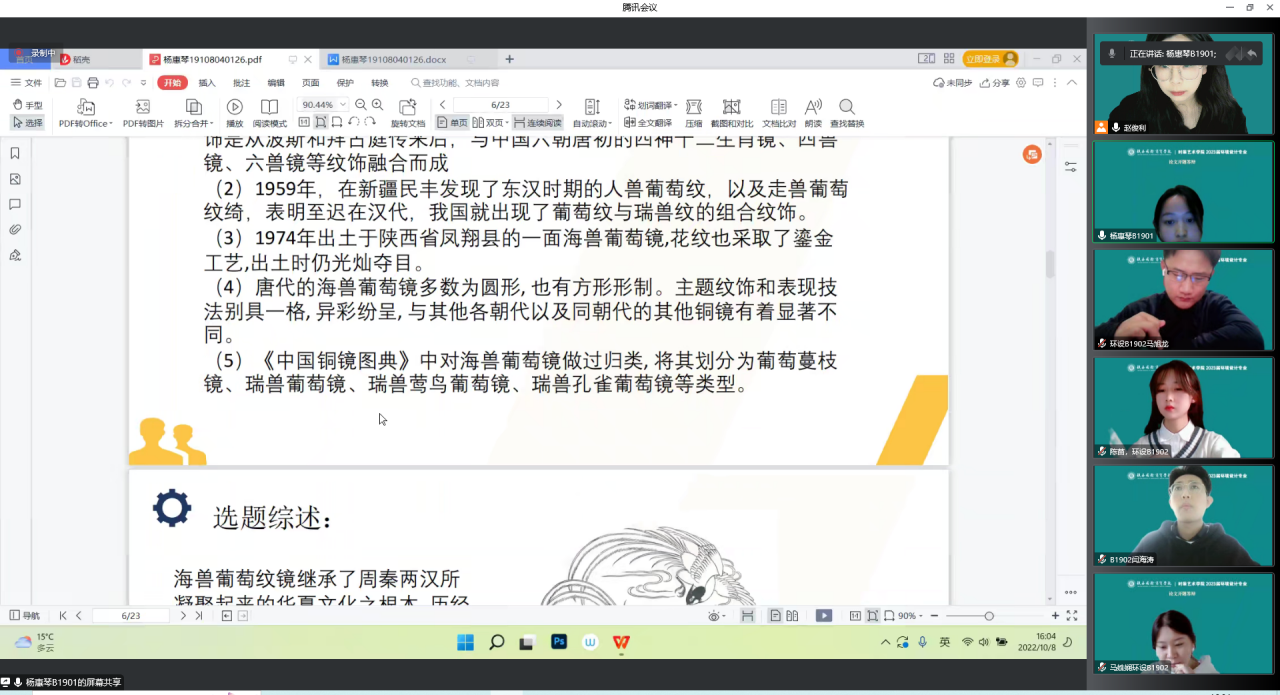Open the signature panel in left sidebar
1280x695 pixels.
(x=15, y=255)
